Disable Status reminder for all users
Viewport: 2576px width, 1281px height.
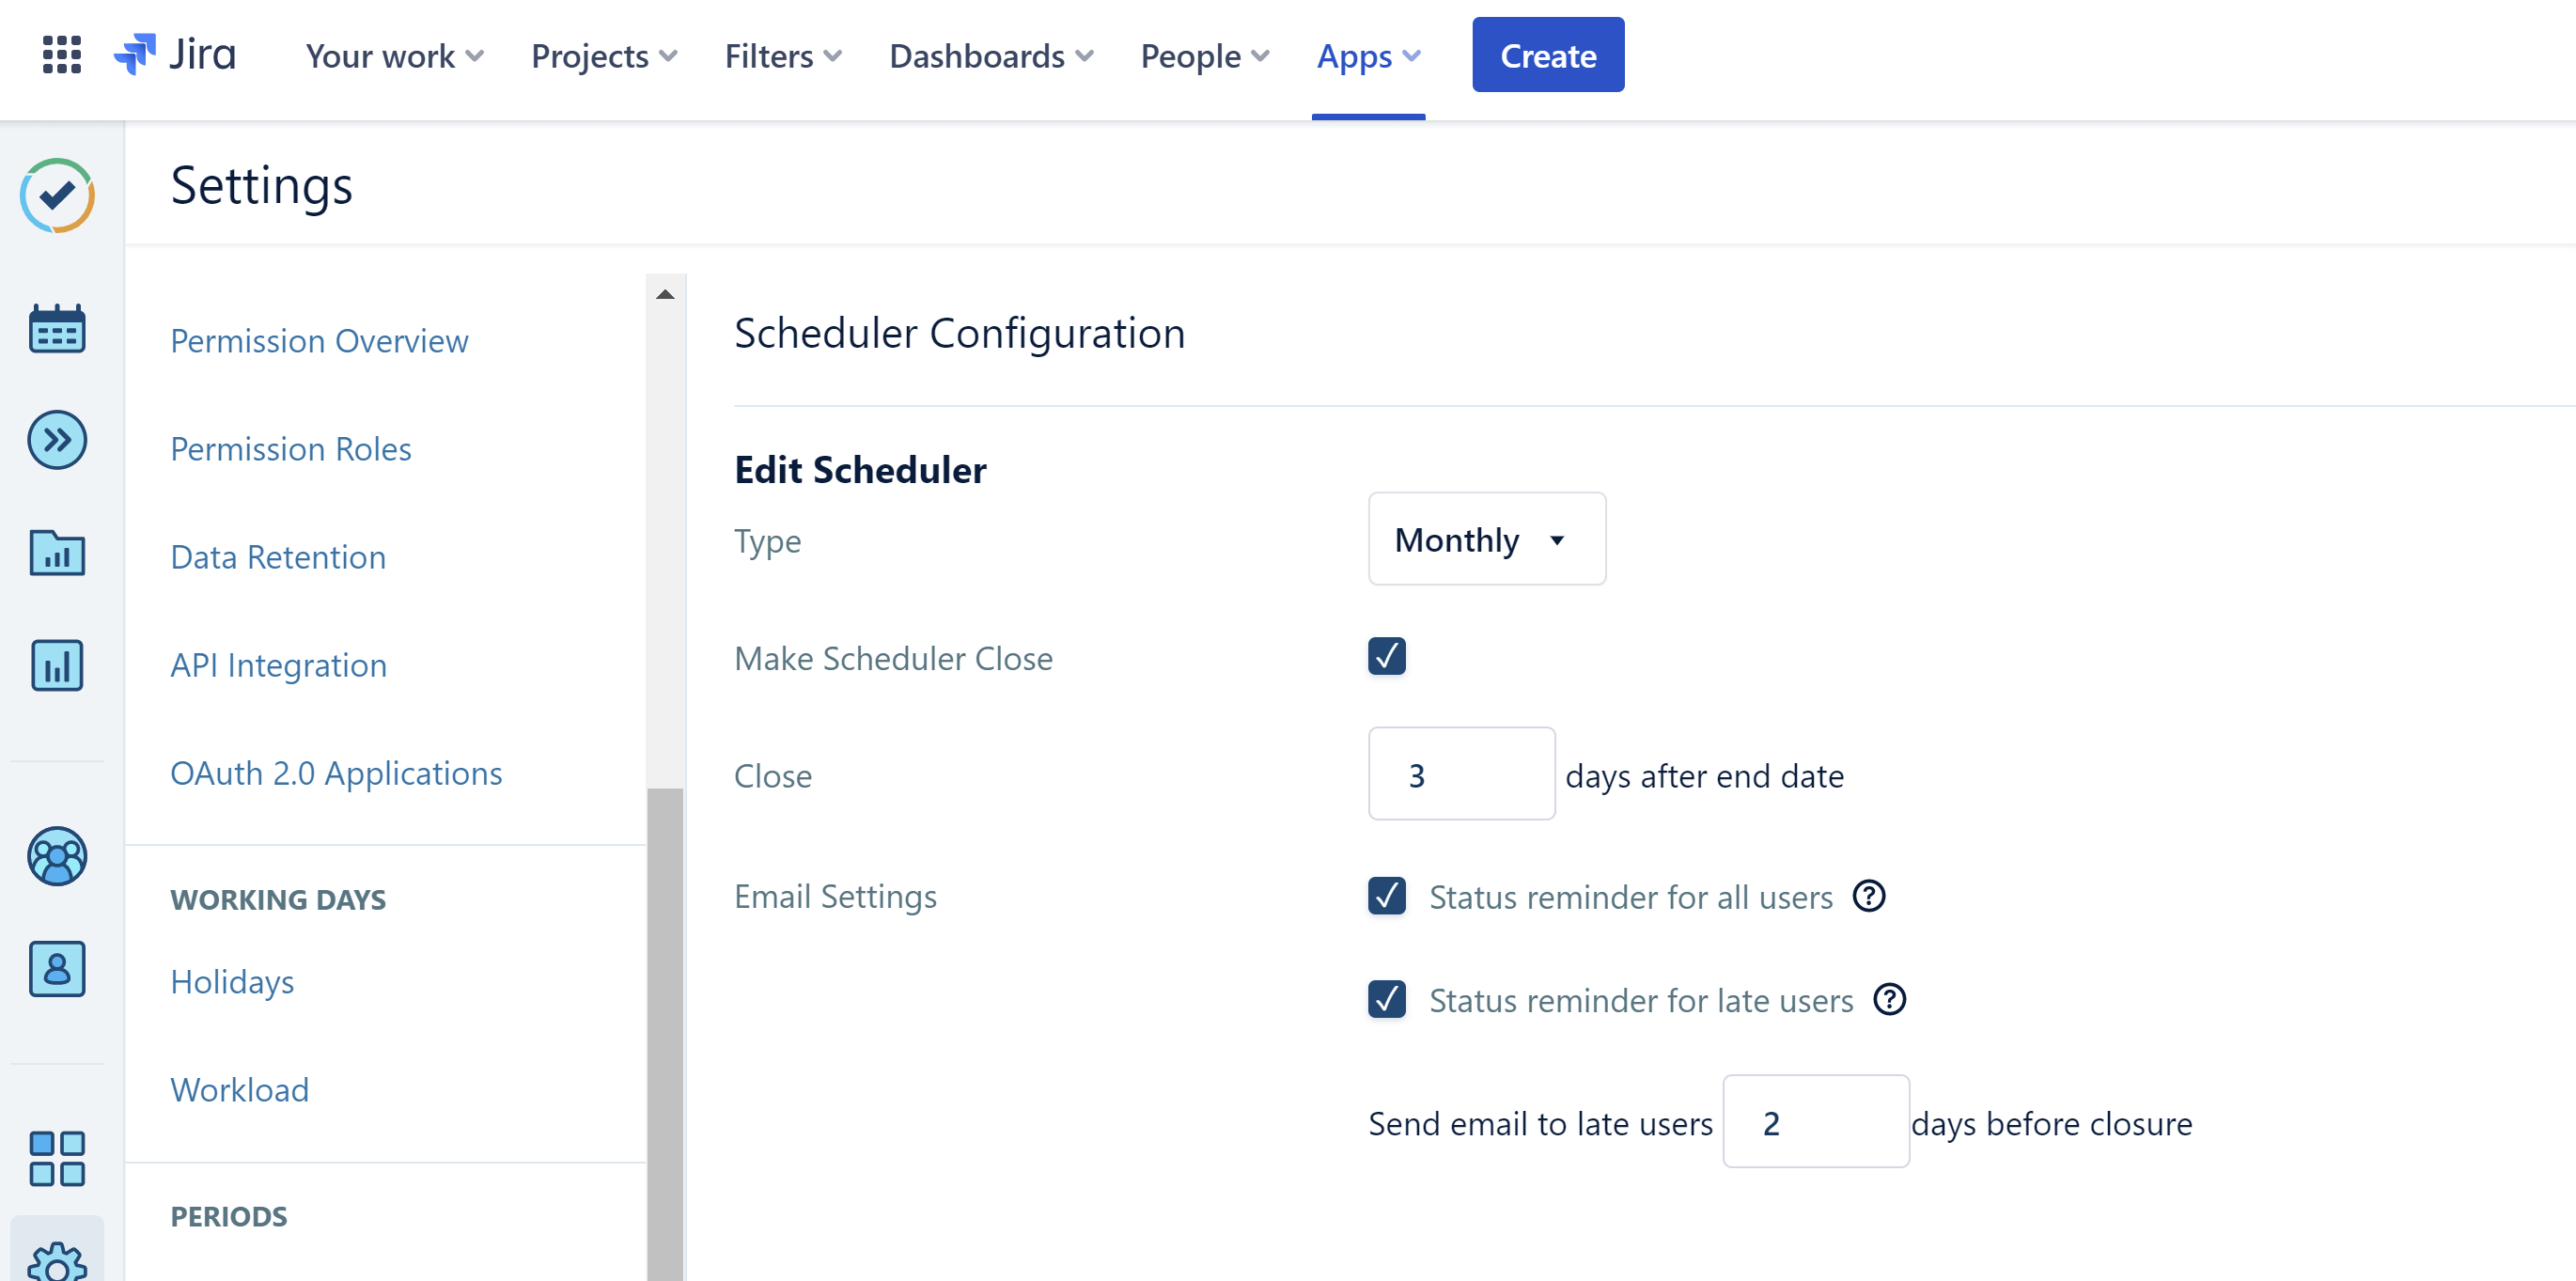coord(1387,897)
